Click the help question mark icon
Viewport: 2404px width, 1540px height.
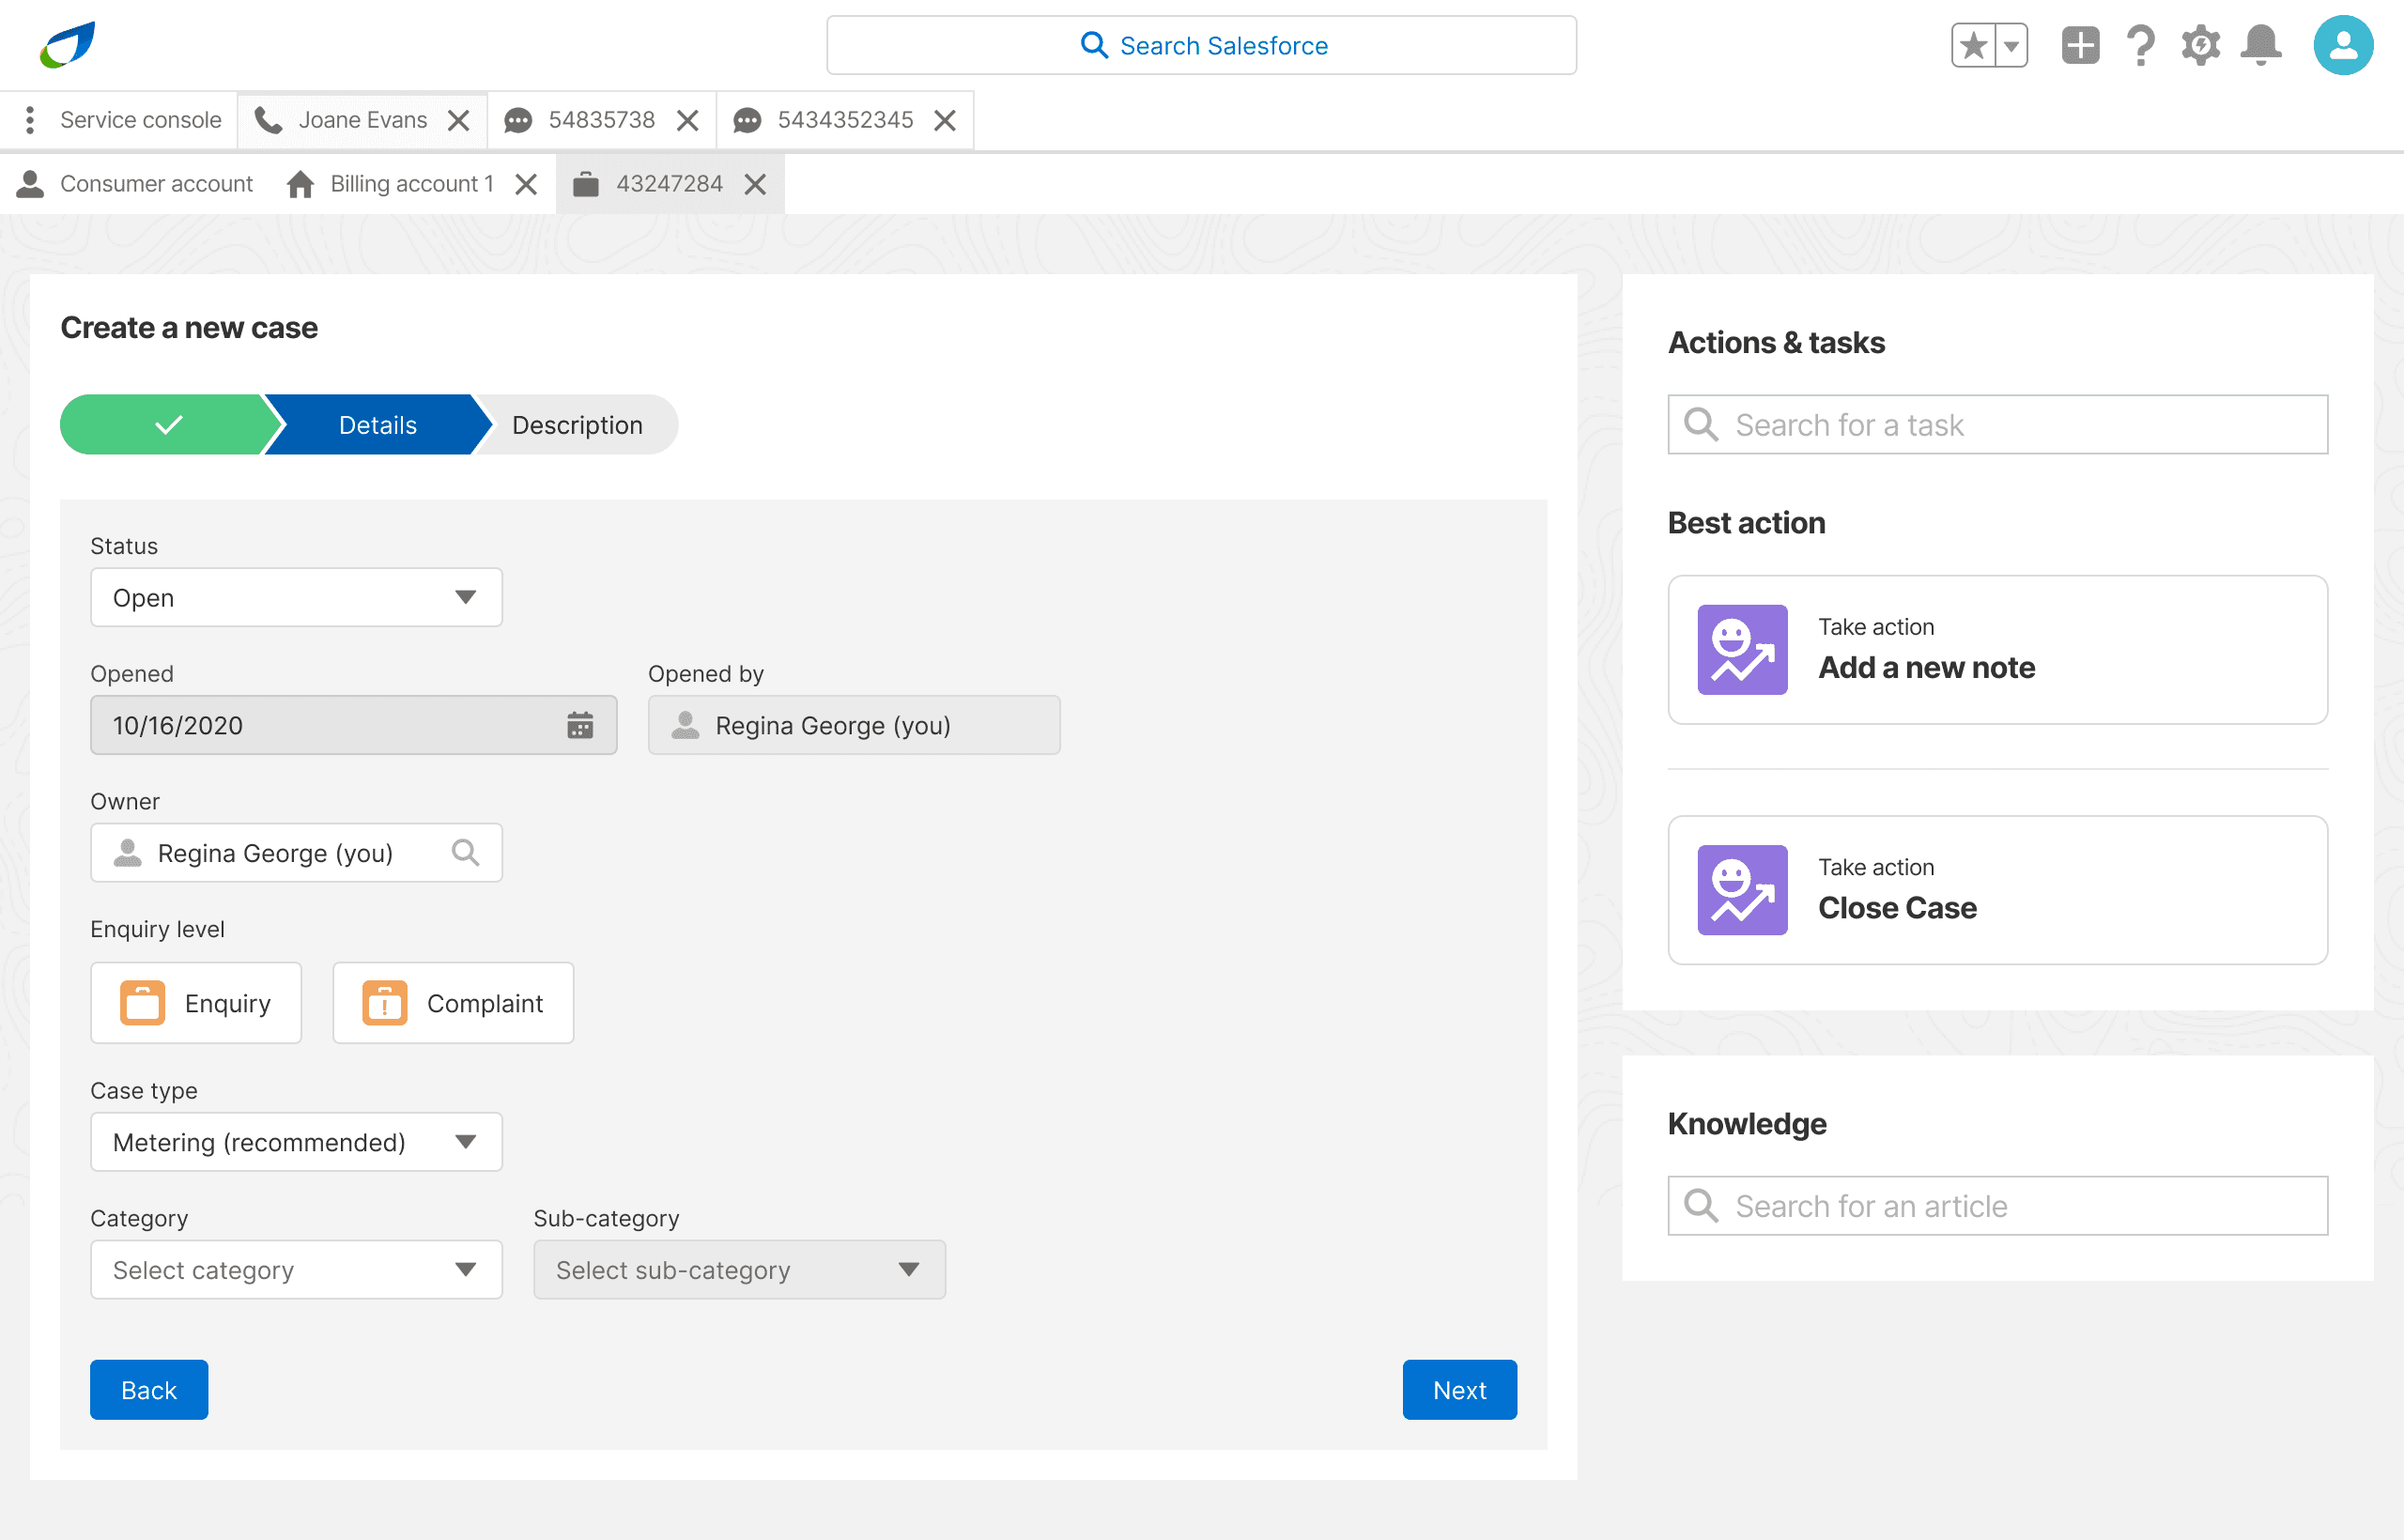pyautogui.click(x=2140, y=46)
